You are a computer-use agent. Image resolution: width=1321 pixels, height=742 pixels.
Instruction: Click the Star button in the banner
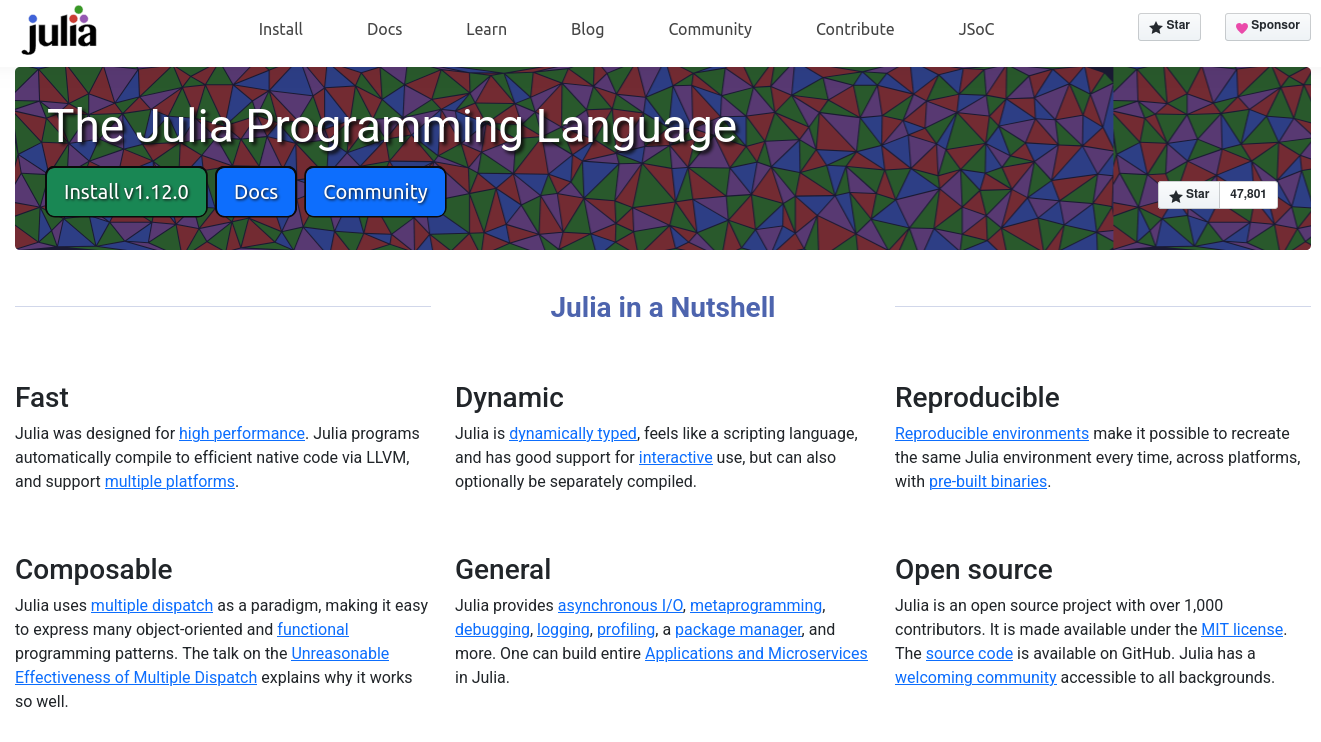pyautogui.click(x=1189, y=195)
